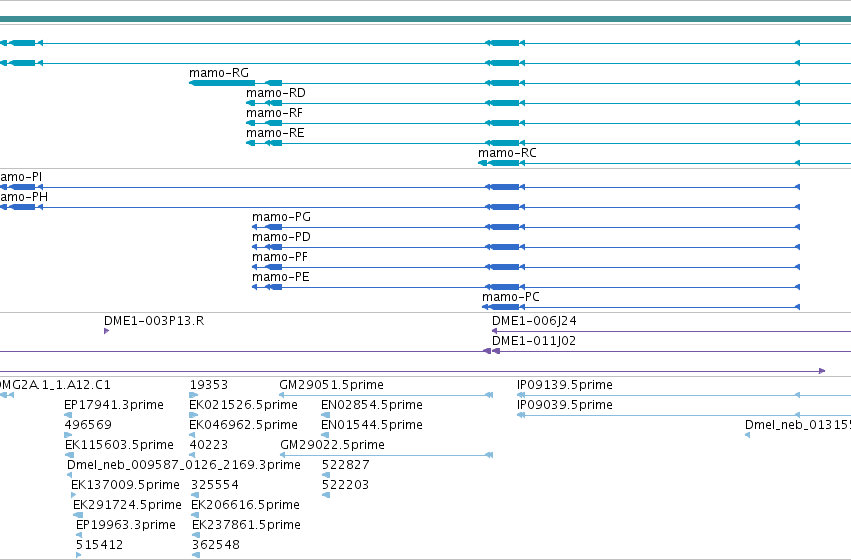Image resolution: width=851 pixels, height=560 pixels.
Task: Click the 19353 feature label
Action: pyautogui.click(x=209, y=385)
